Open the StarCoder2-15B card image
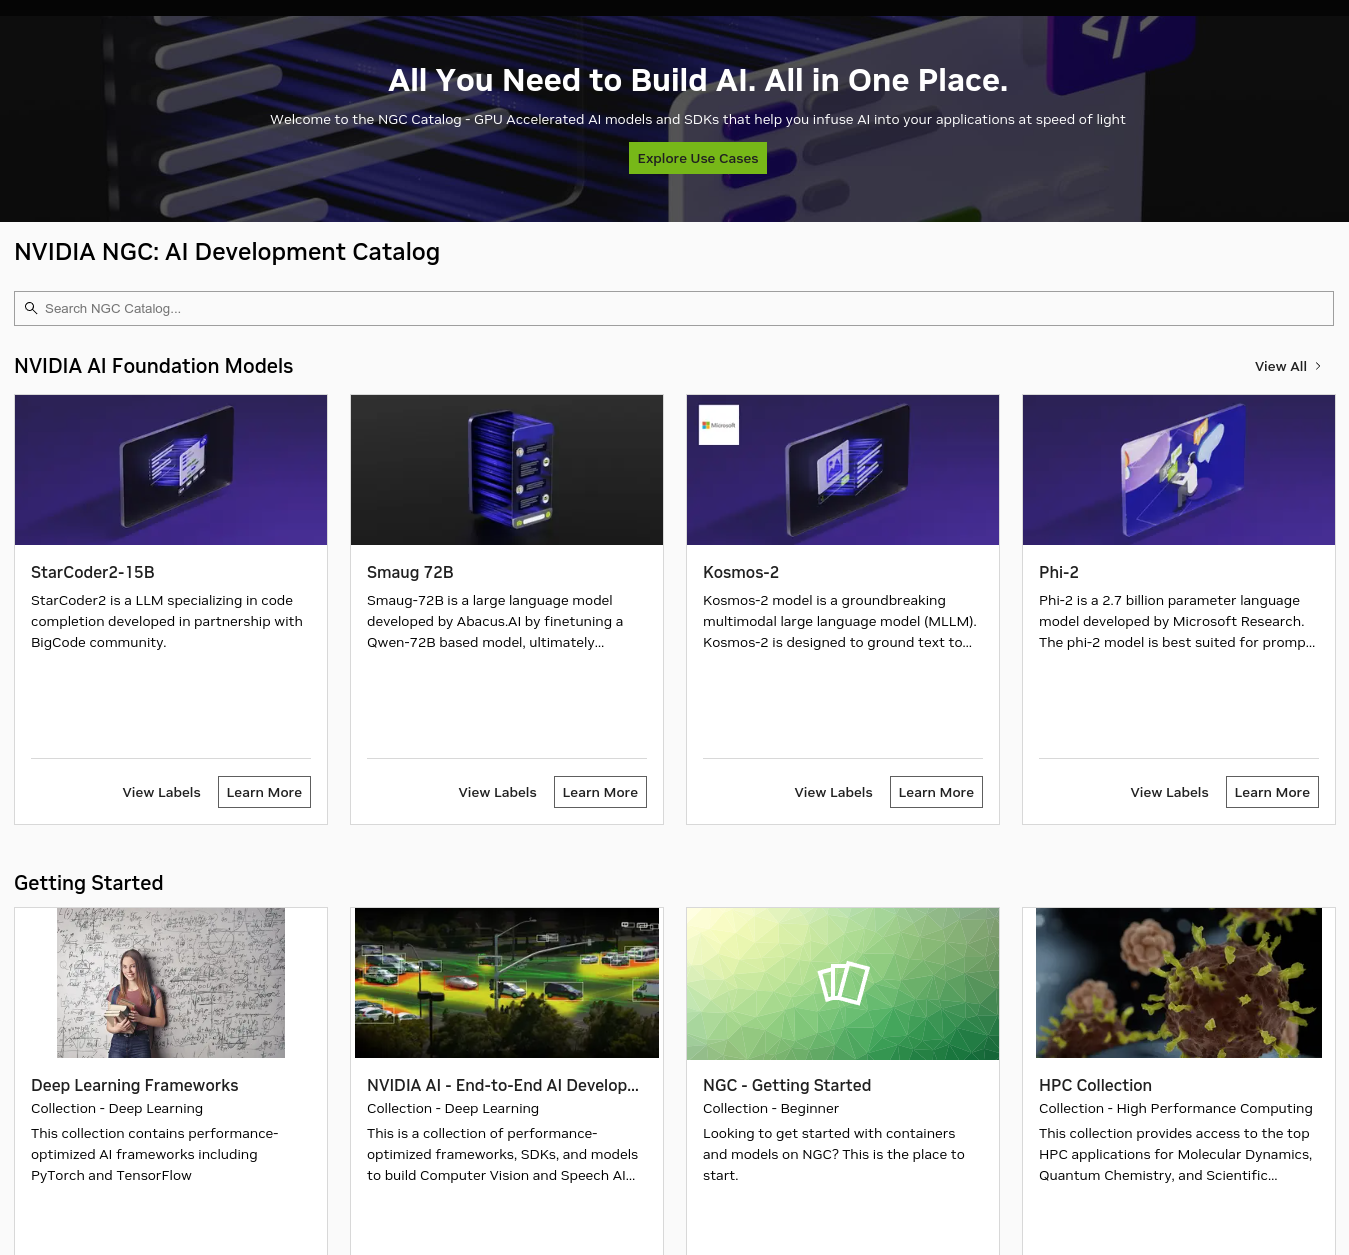Image resolution: width=1349 pixels, height=1255 pixels. pyautogui.click(x=171, y=470)
